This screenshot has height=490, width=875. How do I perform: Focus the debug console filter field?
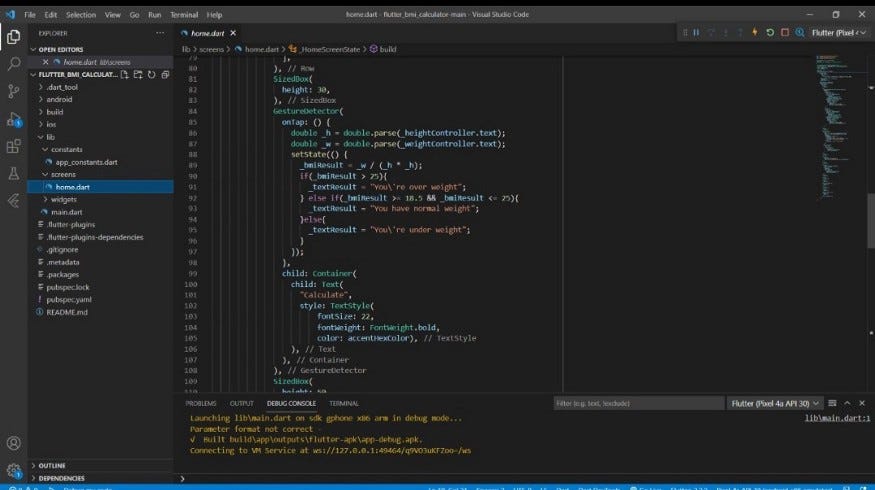coord(638,403)
